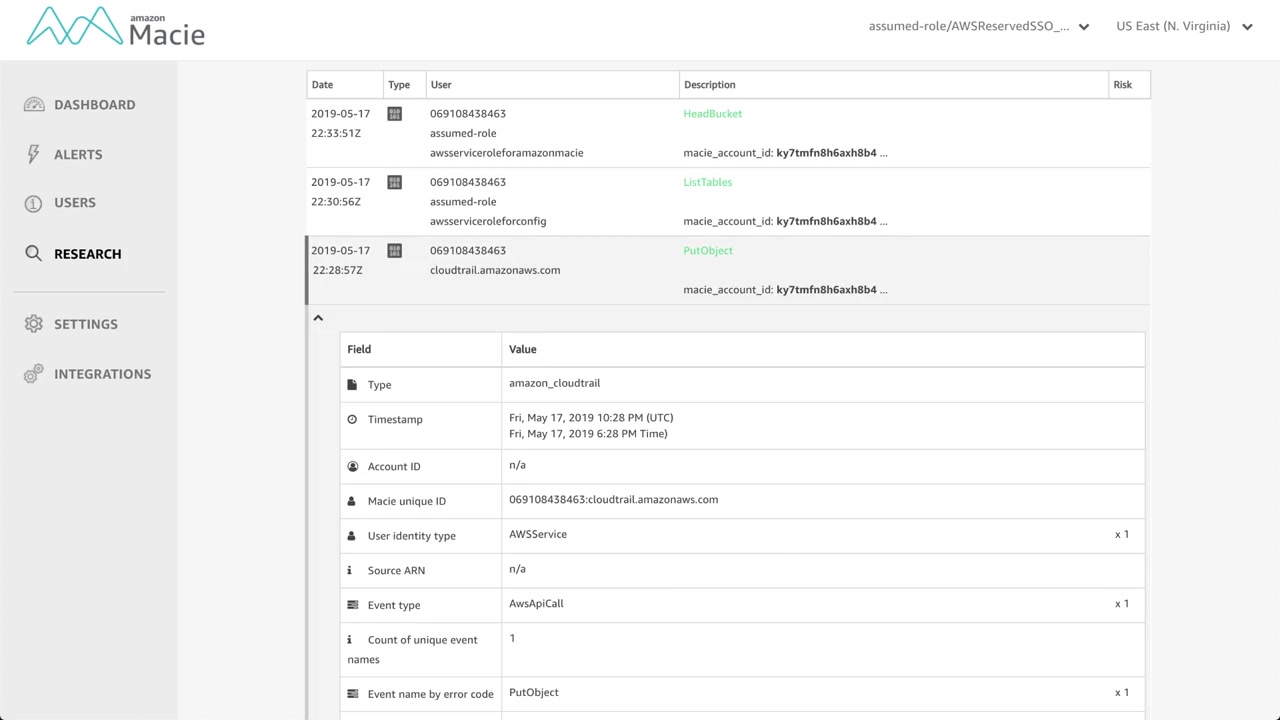
Task: Click the PutObject event link
Action: click(707, 251)
